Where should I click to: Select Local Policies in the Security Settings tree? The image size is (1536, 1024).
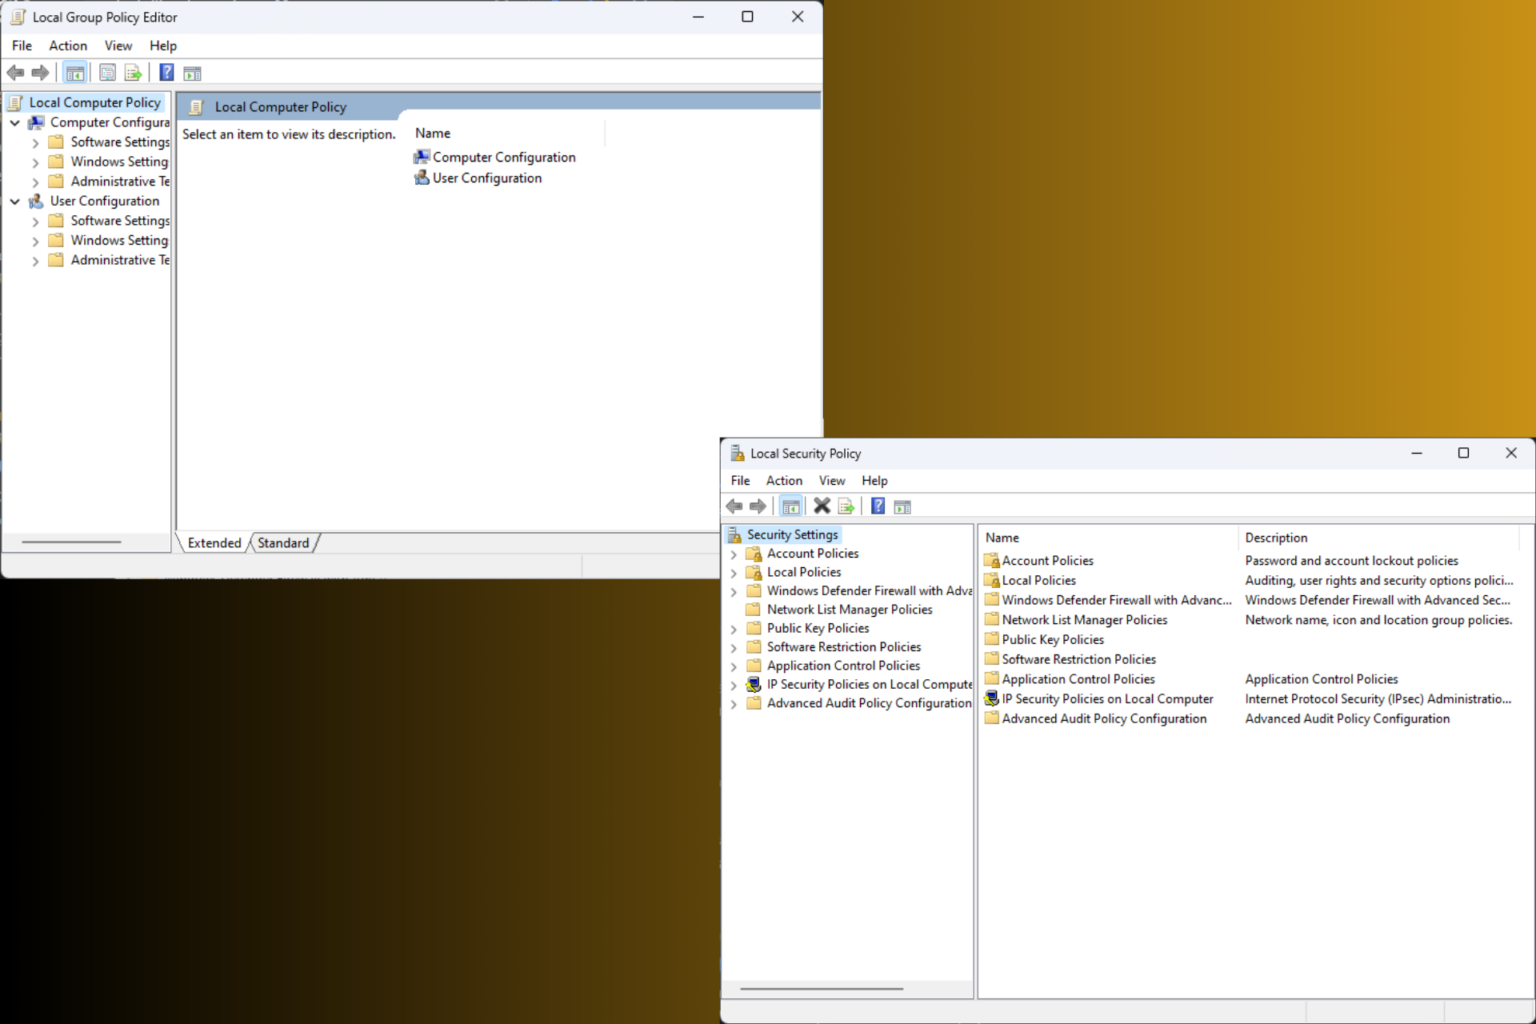(x=804, y=572)
